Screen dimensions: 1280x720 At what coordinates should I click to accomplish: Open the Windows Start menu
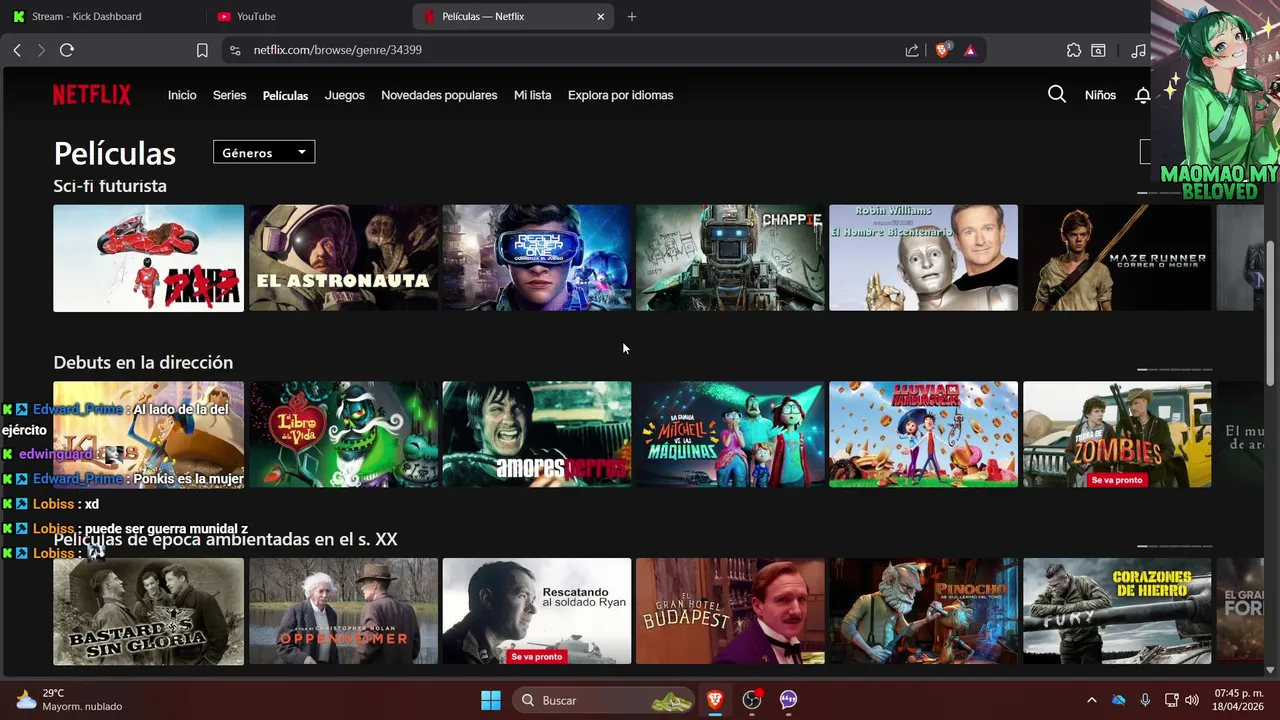tap(491, 700)
